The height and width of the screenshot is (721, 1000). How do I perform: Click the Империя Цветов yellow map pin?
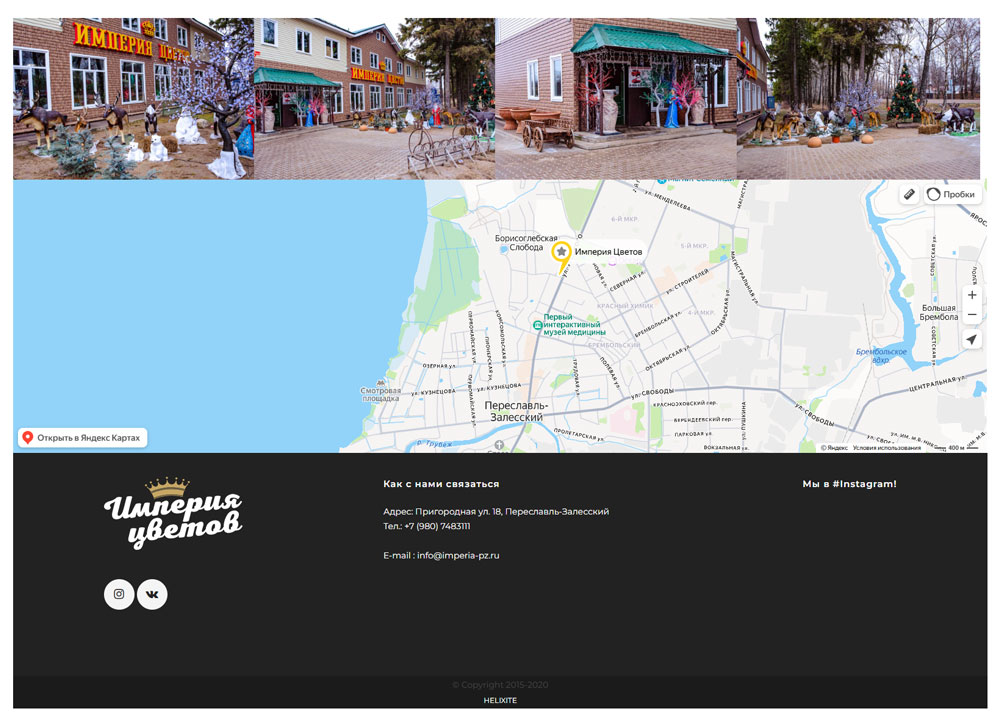point(562,252)
